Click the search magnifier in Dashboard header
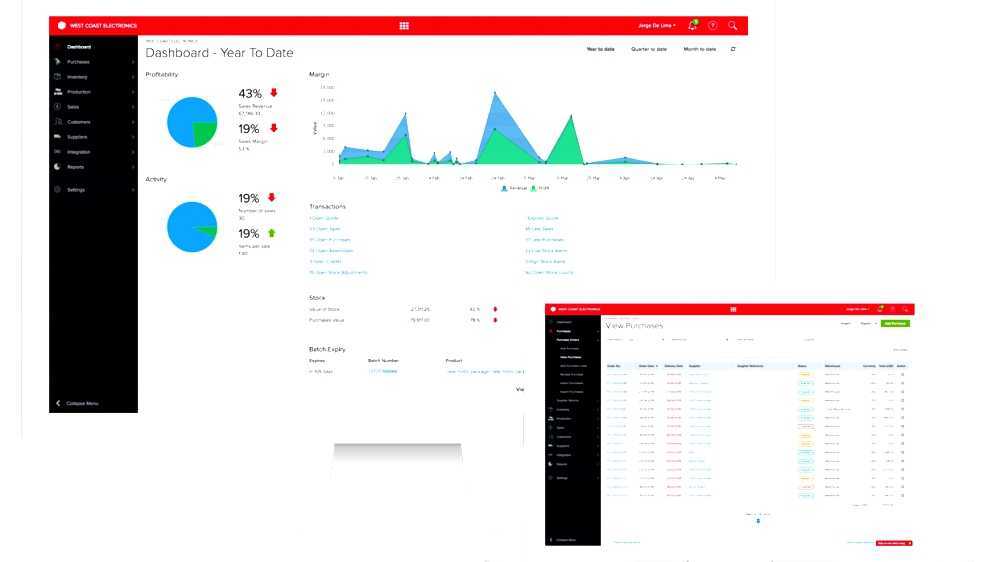This screenshot has width=1000, height=562. point(733,26)
